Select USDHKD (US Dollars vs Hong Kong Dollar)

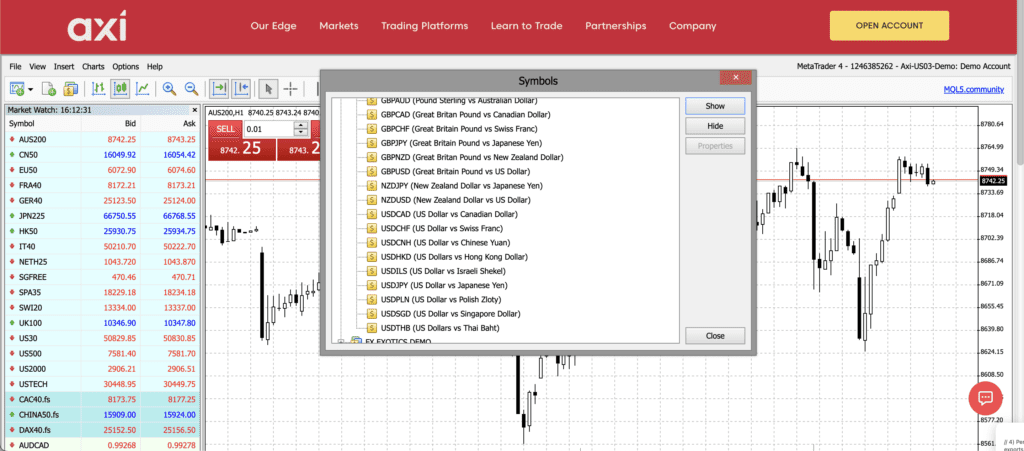pos(454,257)
